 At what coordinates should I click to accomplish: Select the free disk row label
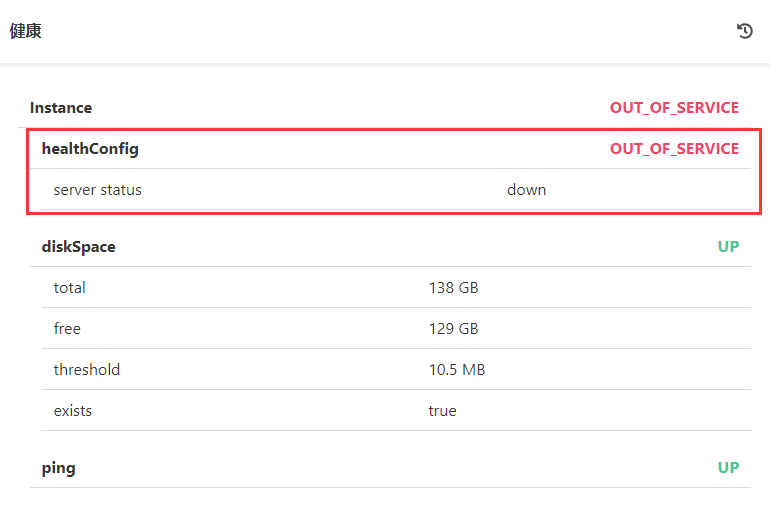click(67, 329)
